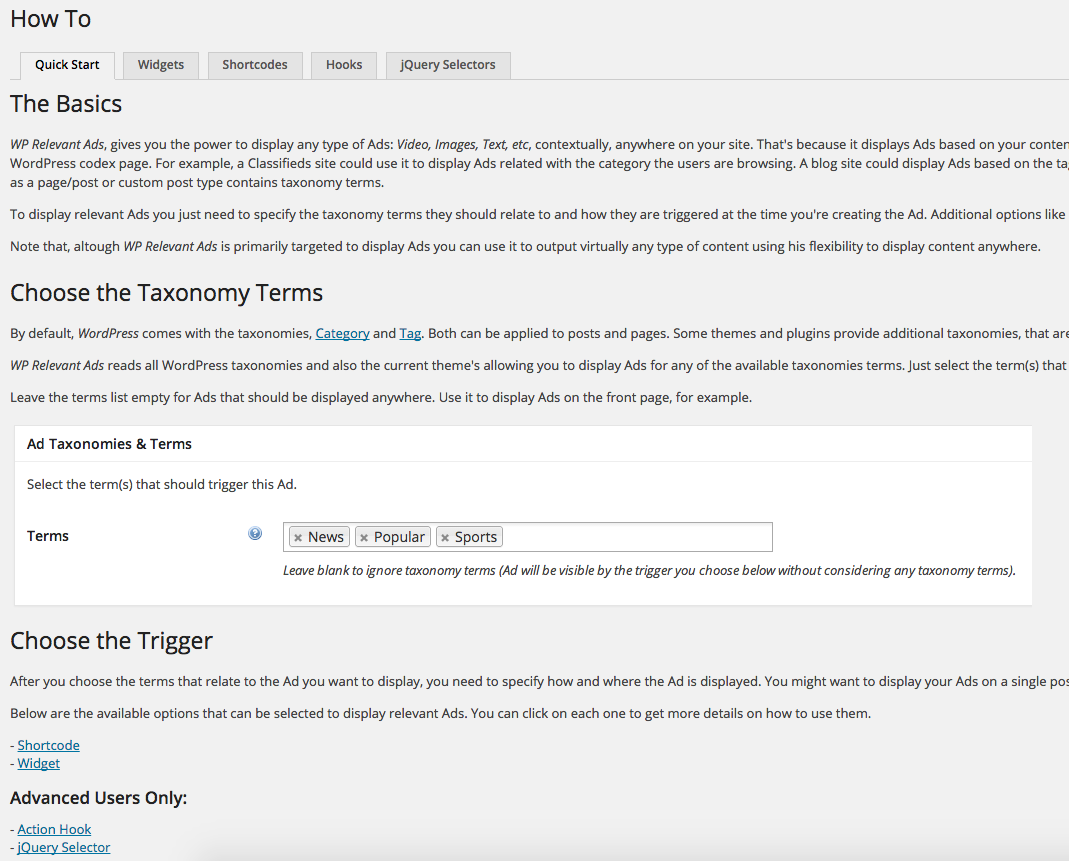Remove the Sports term using its x icon
Viewport: 1069px width, 861px height.
(445, 536)
